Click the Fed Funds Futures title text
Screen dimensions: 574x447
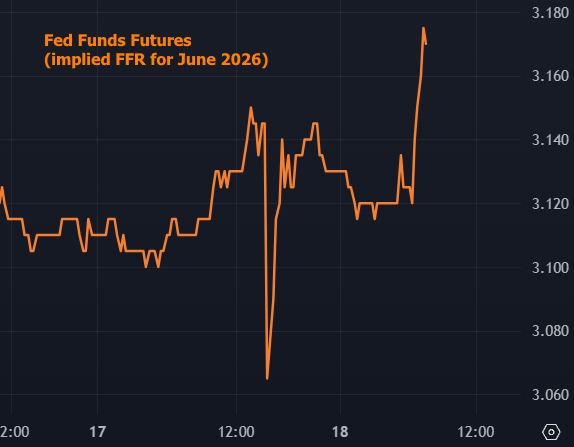(118, 40)
